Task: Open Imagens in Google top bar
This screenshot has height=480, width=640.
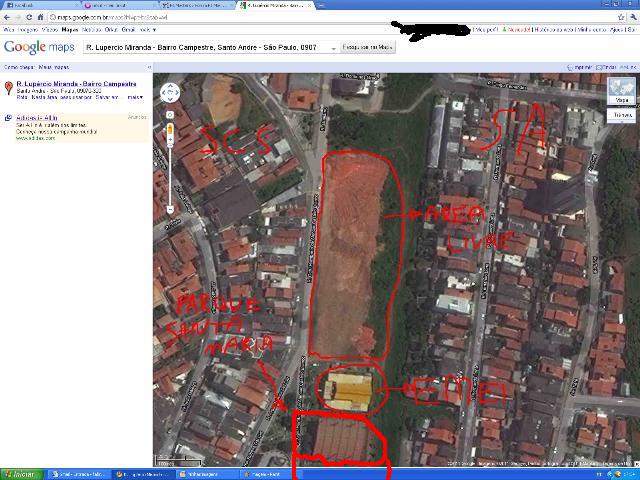Action: coord(28,30)
